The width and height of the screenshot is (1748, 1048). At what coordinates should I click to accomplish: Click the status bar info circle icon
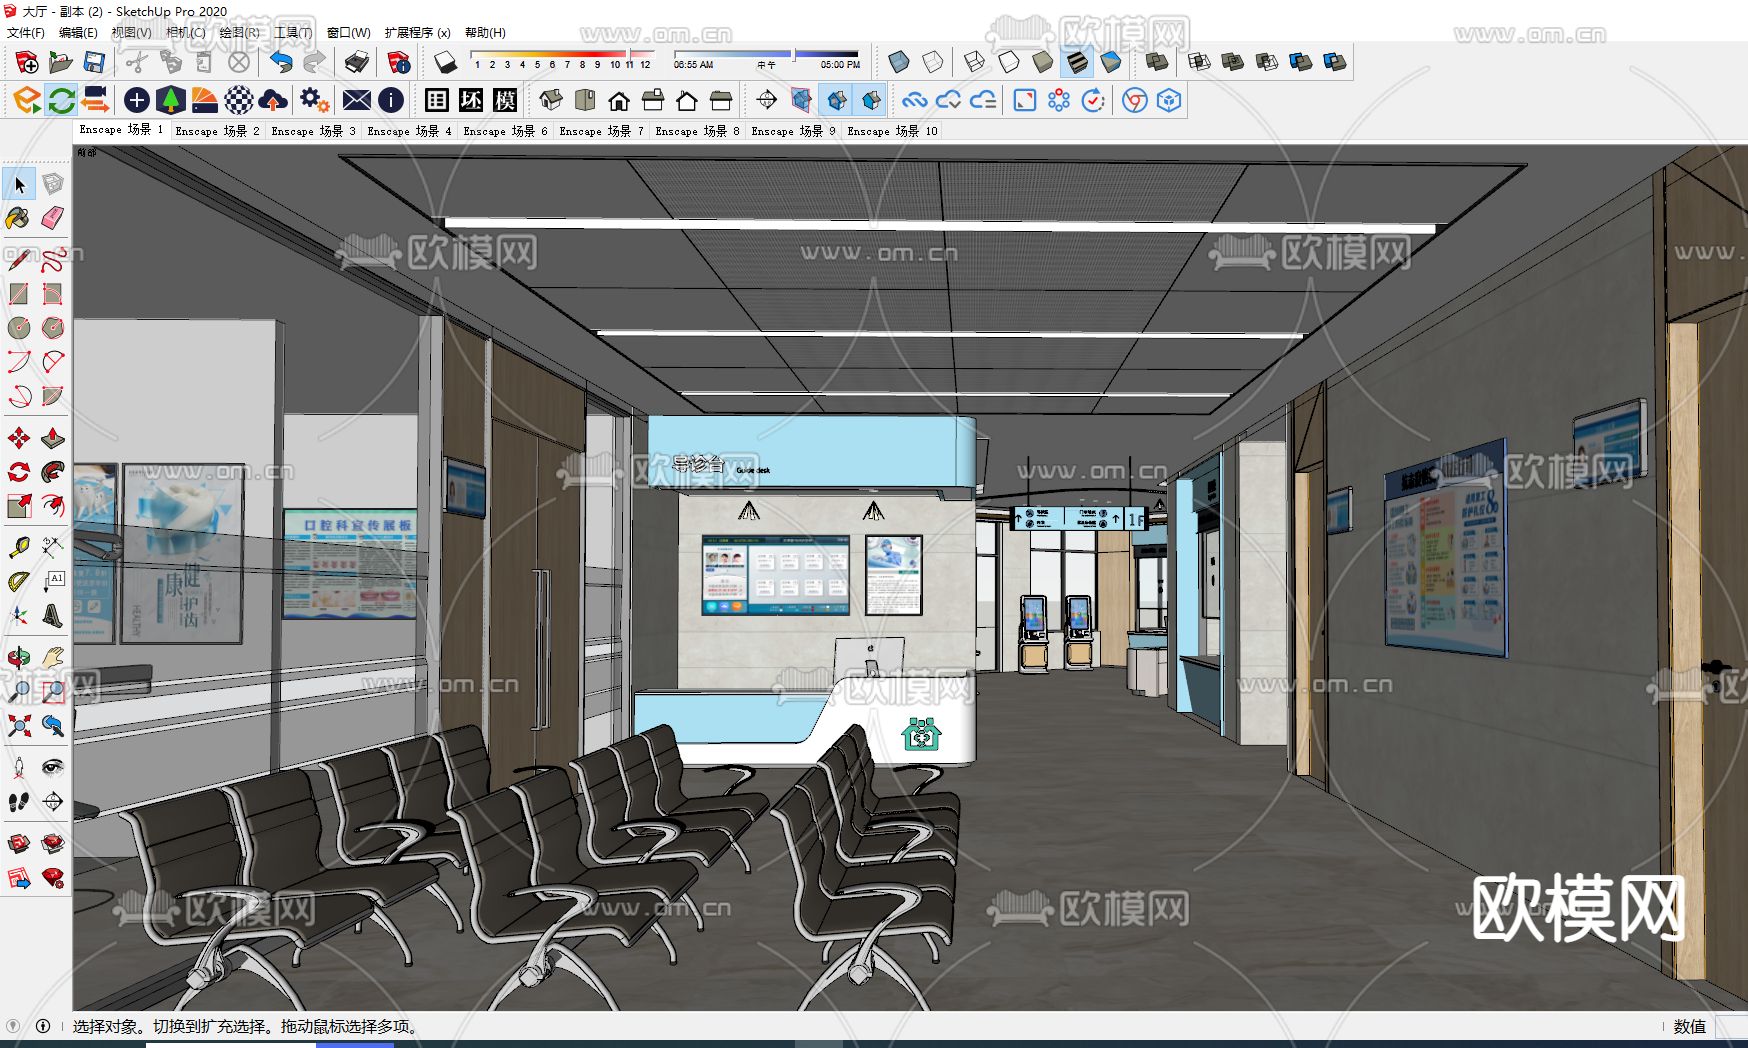pos(43,1026)
